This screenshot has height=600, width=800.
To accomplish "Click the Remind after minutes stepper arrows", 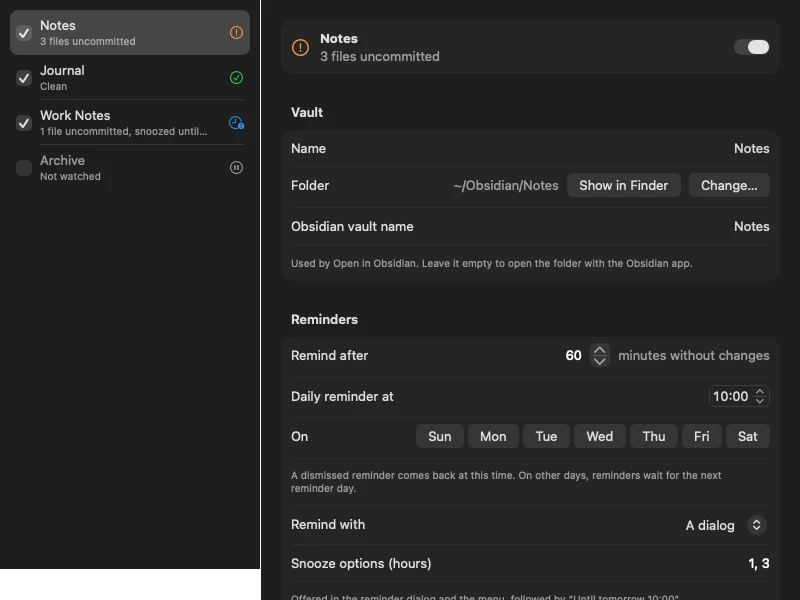I will pos(599,356).
